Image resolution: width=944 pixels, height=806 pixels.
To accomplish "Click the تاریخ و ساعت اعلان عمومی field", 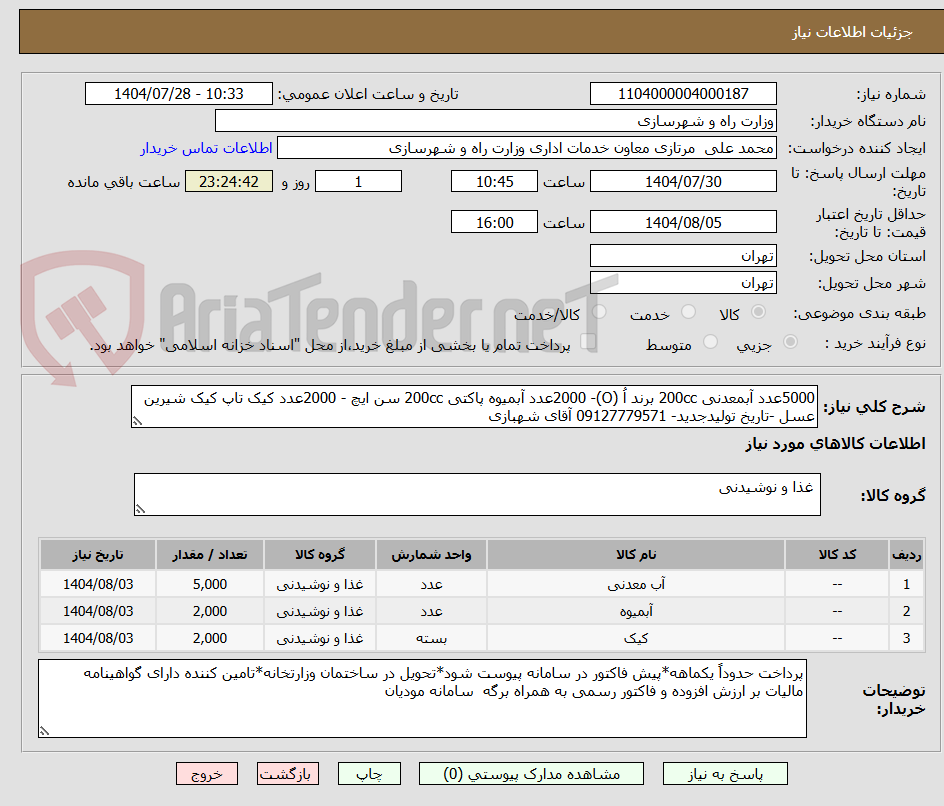I will (x=178, y=93).
